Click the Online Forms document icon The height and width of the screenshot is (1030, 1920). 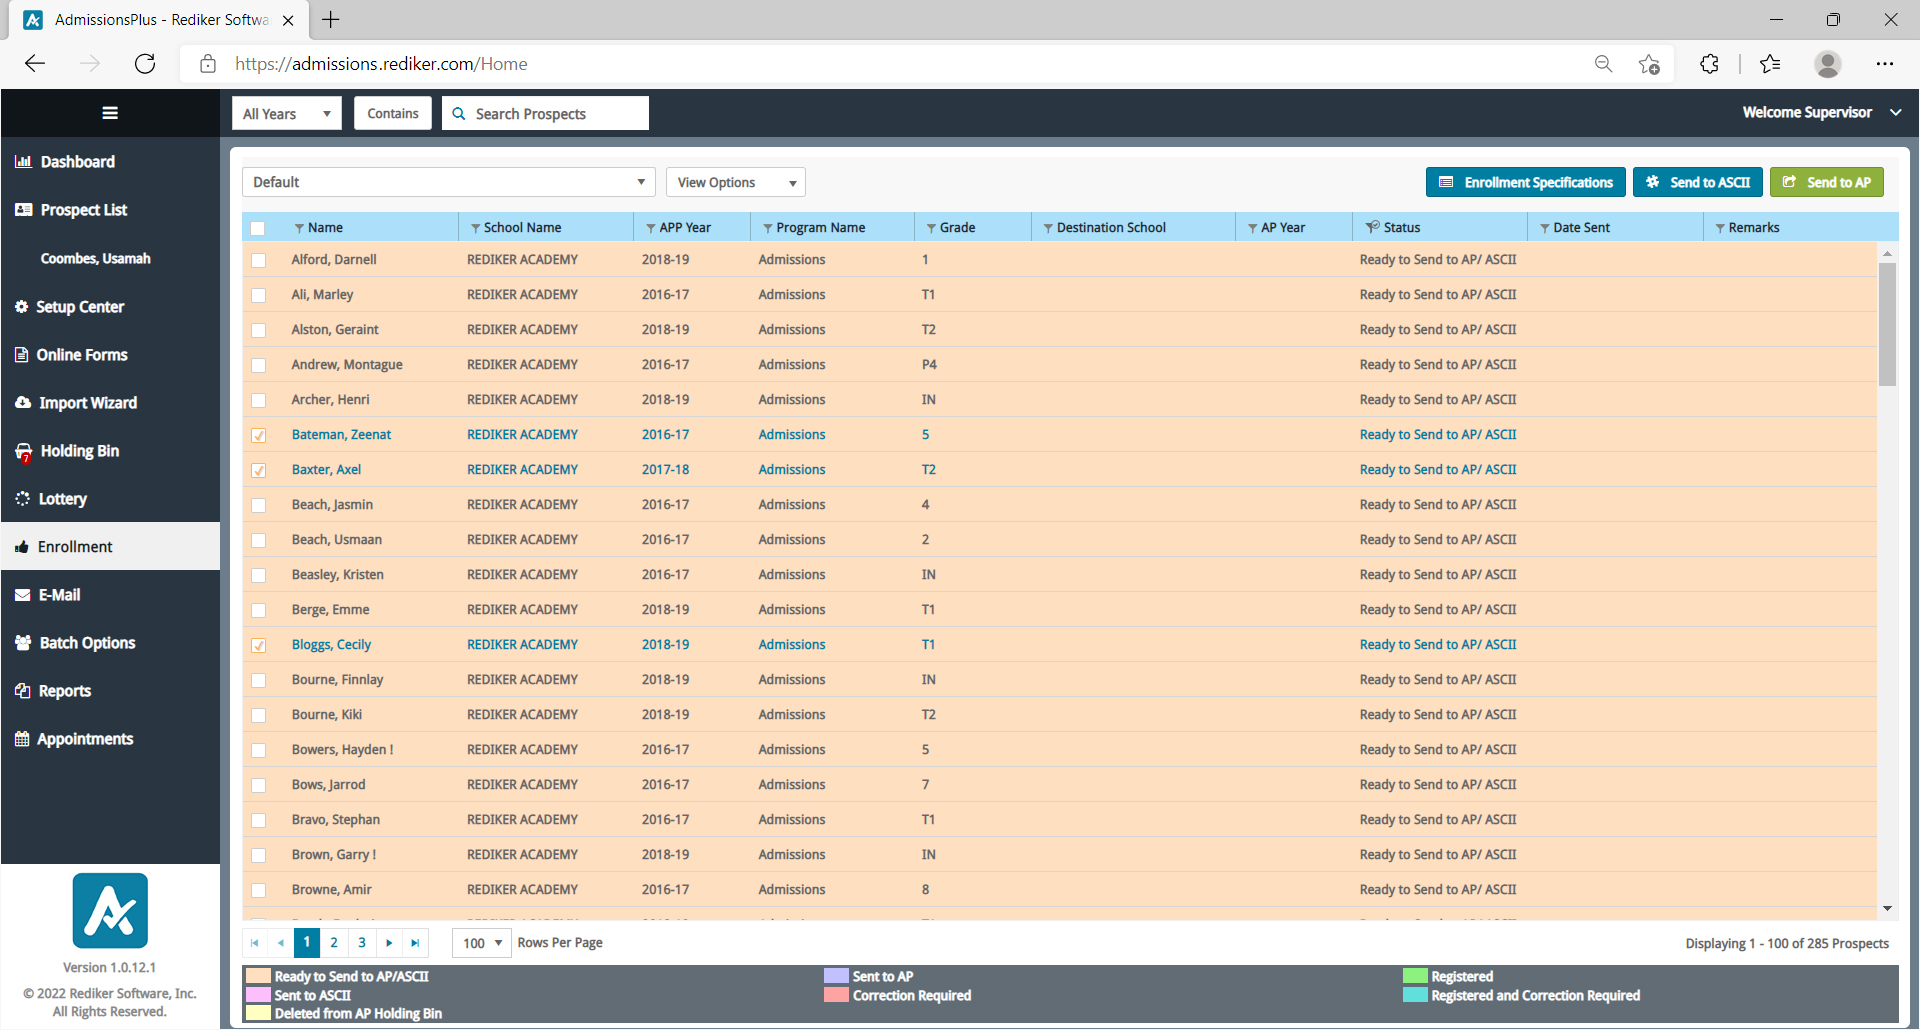[21, 355]
